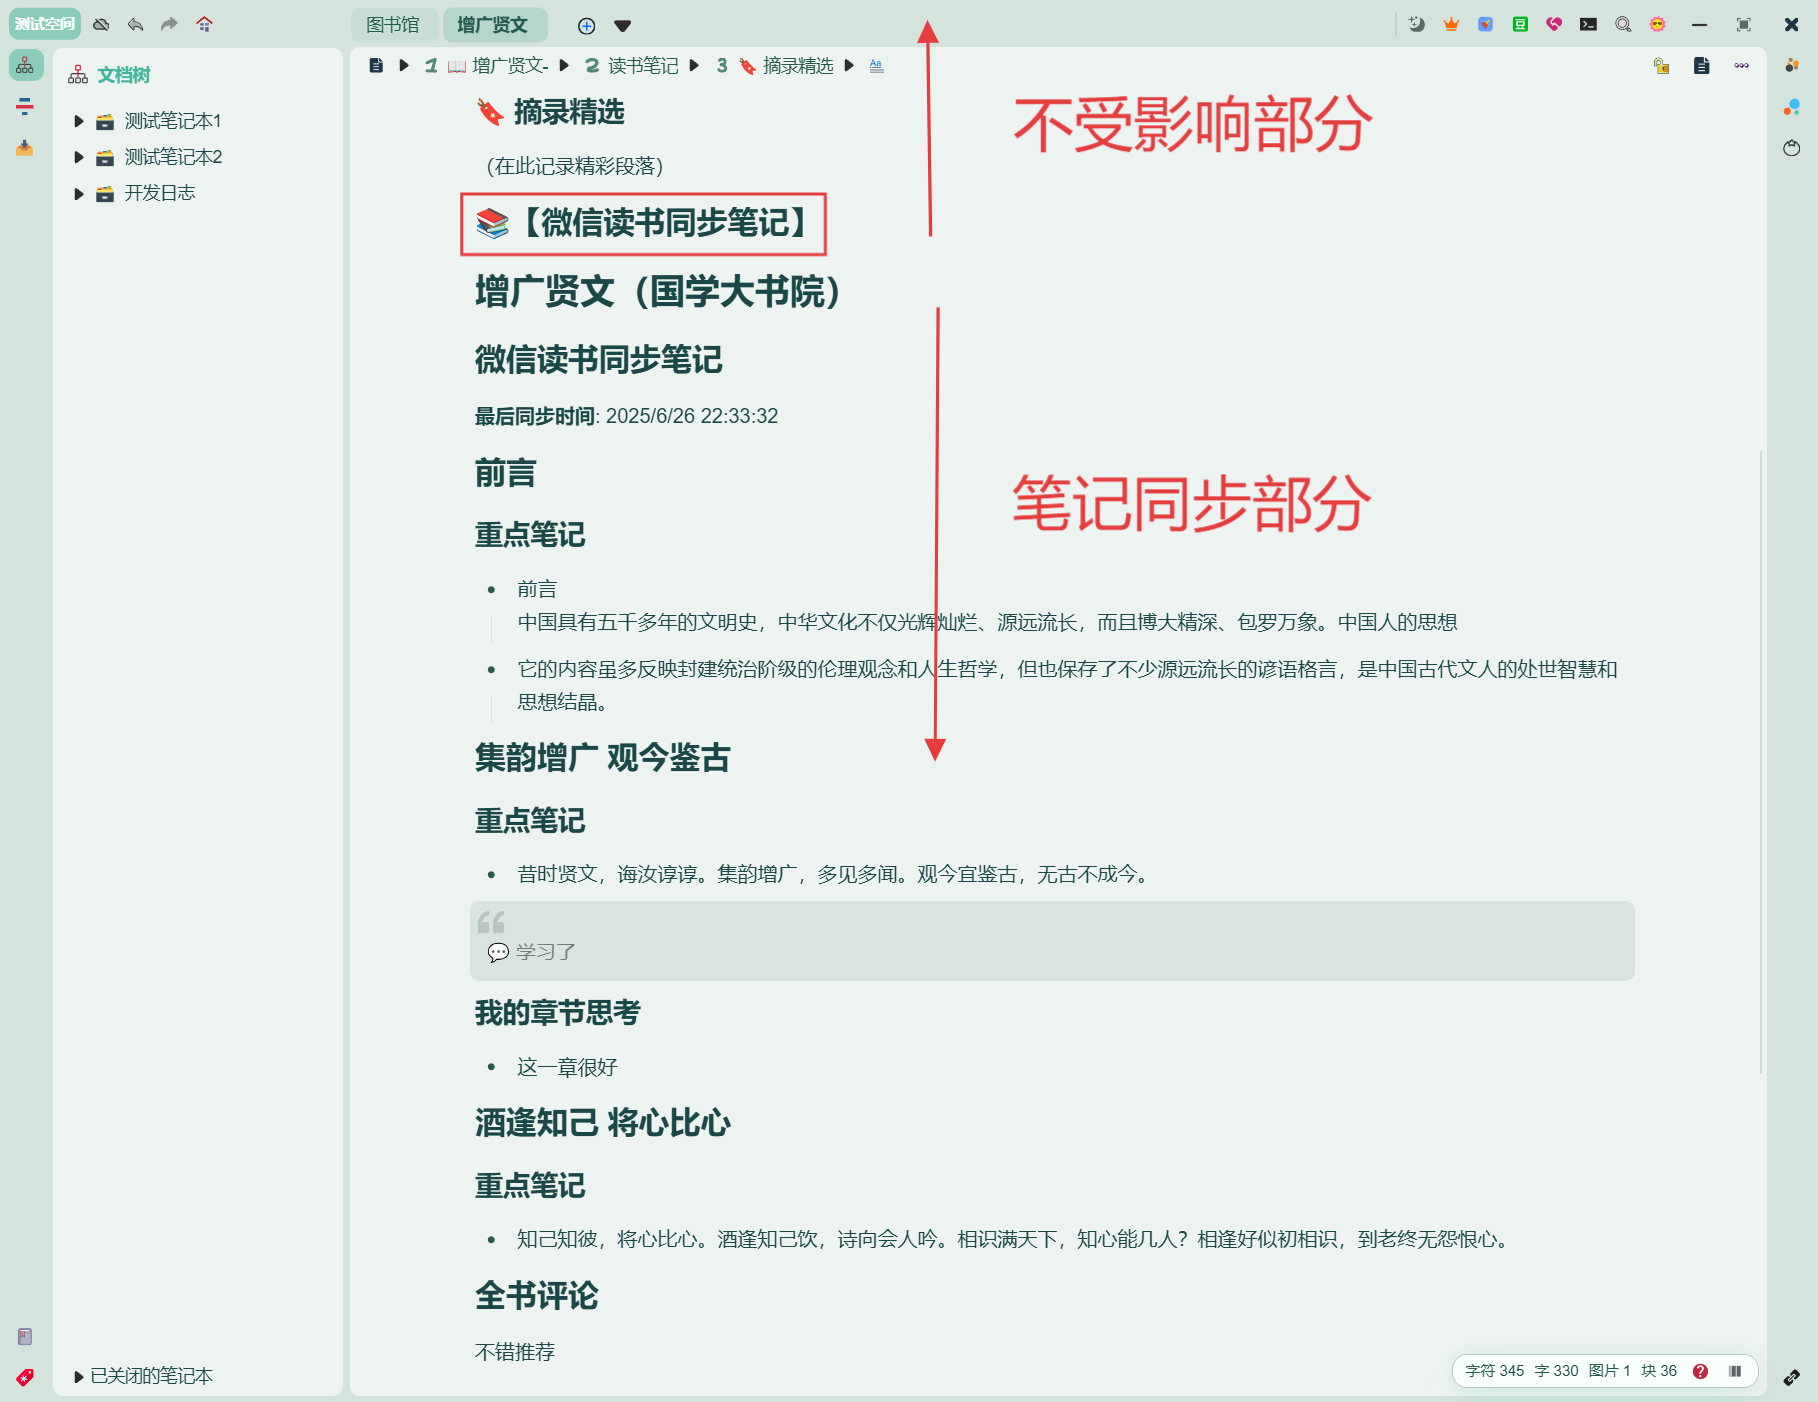Click the orange crown icon
Image resolution: width=1818 pixels, height=1402 pixels.
point(1451,24)
